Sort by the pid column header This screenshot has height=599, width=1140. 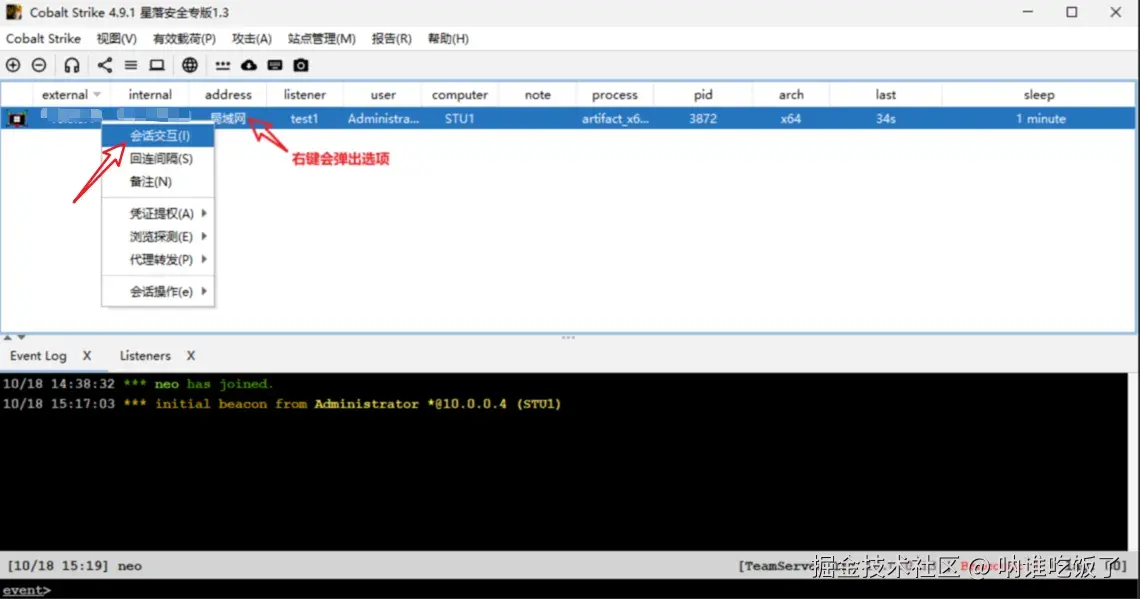[x=703, y=95]
